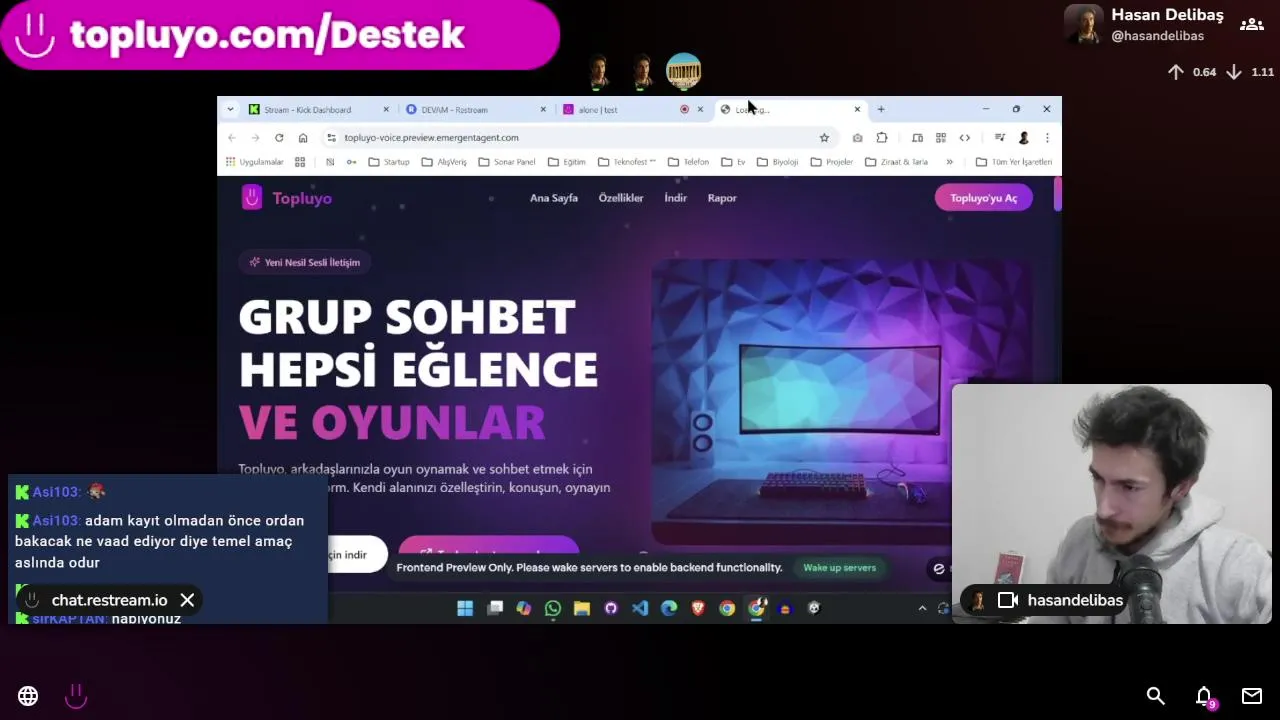Open Uygulamalar apps shortcut in bookmarks bar
The width and height of the screenshot is (1280, 720).
point(255,162)
